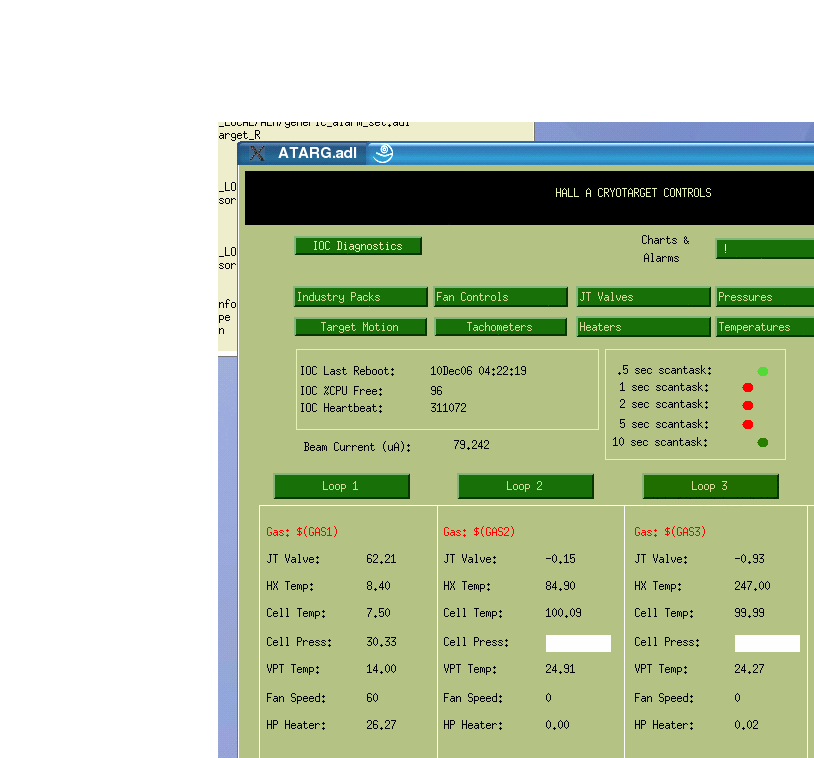This screenshot has width=814, height=758.
Task: Open Heaters menu
Action: pyautogui.click(x=643, y=327)
